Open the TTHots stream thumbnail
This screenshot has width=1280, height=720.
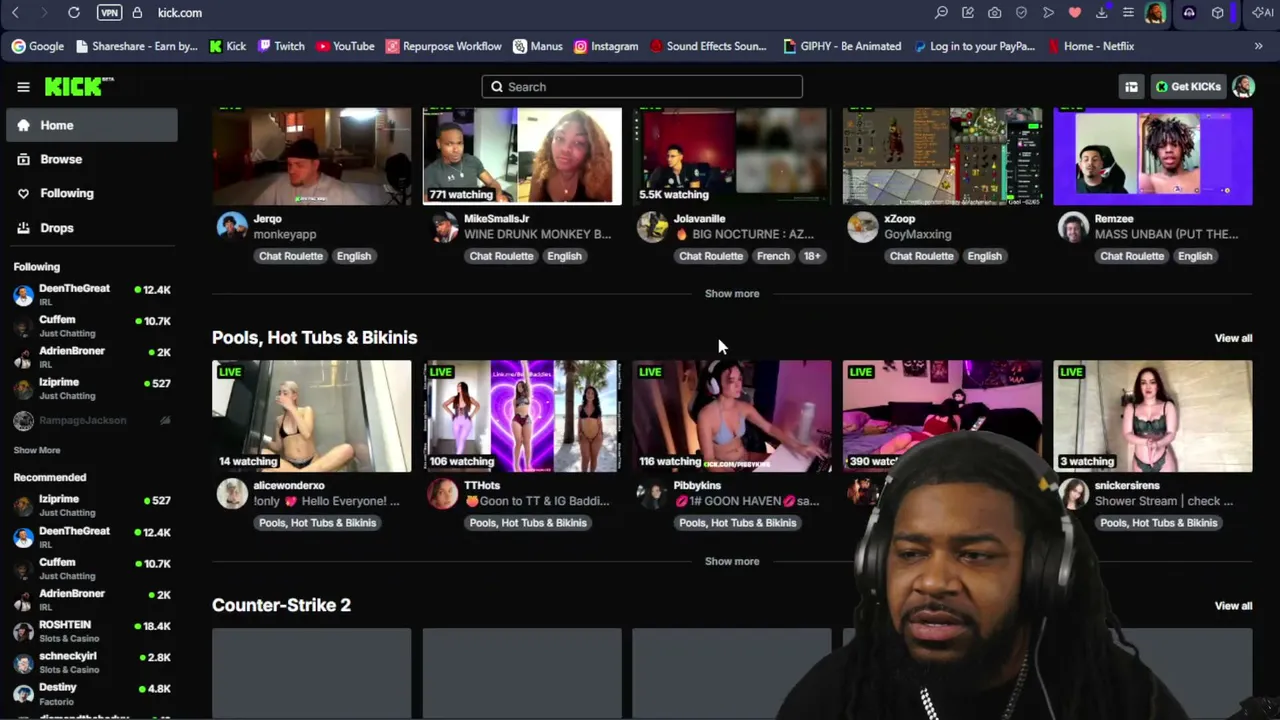522,416
